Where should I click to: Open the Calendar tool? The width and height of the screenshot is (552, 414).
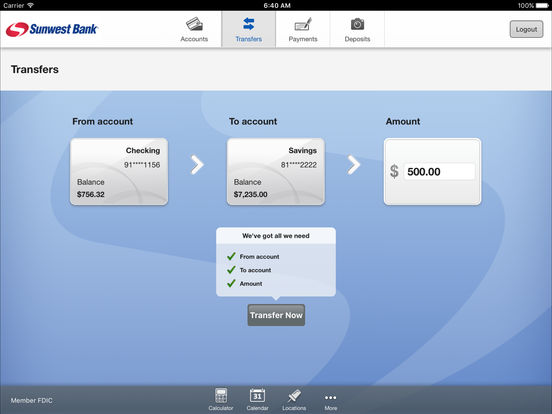click(x=257, y=400)
